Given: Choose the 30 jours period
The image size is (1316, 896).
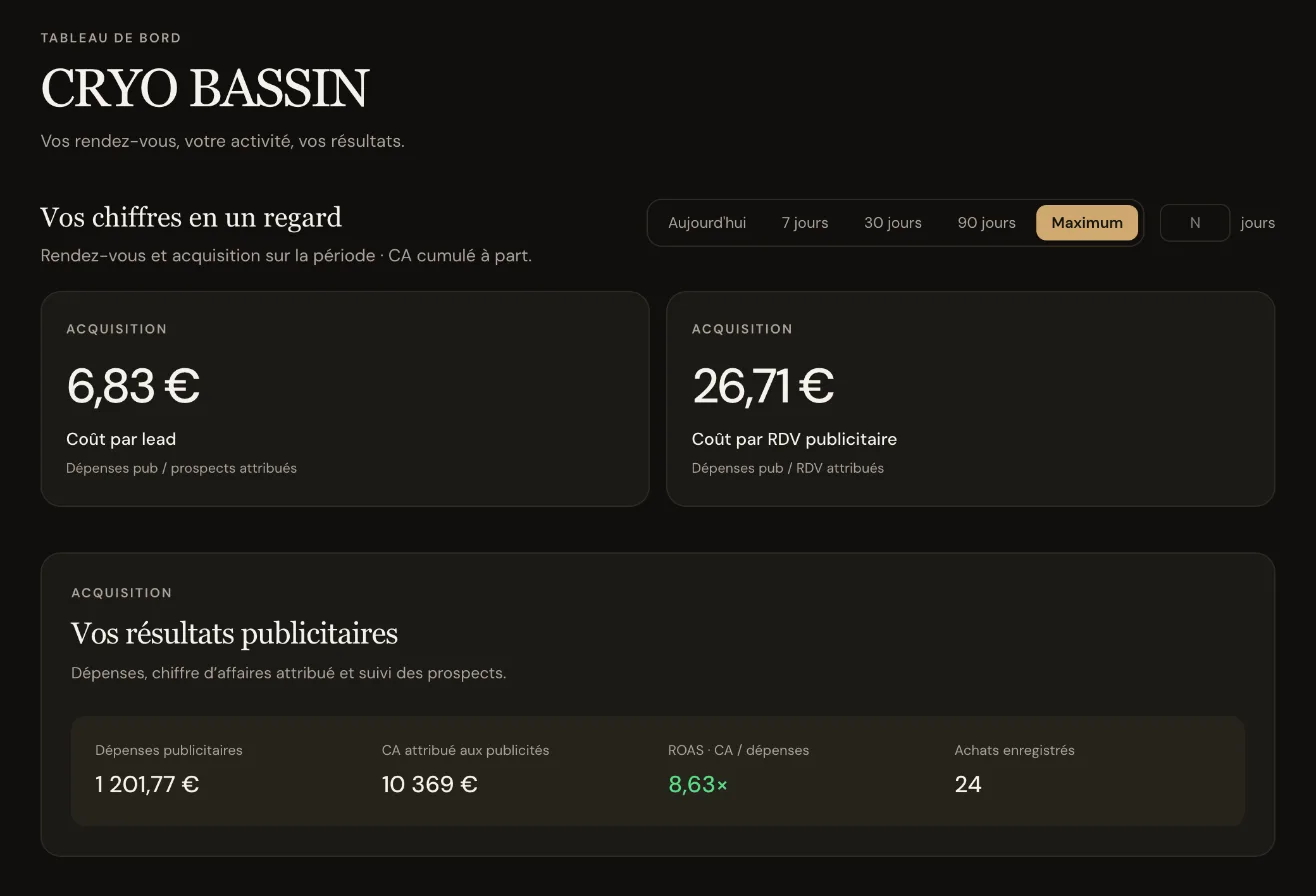Looking at the screenshot, I should point(893,223).
